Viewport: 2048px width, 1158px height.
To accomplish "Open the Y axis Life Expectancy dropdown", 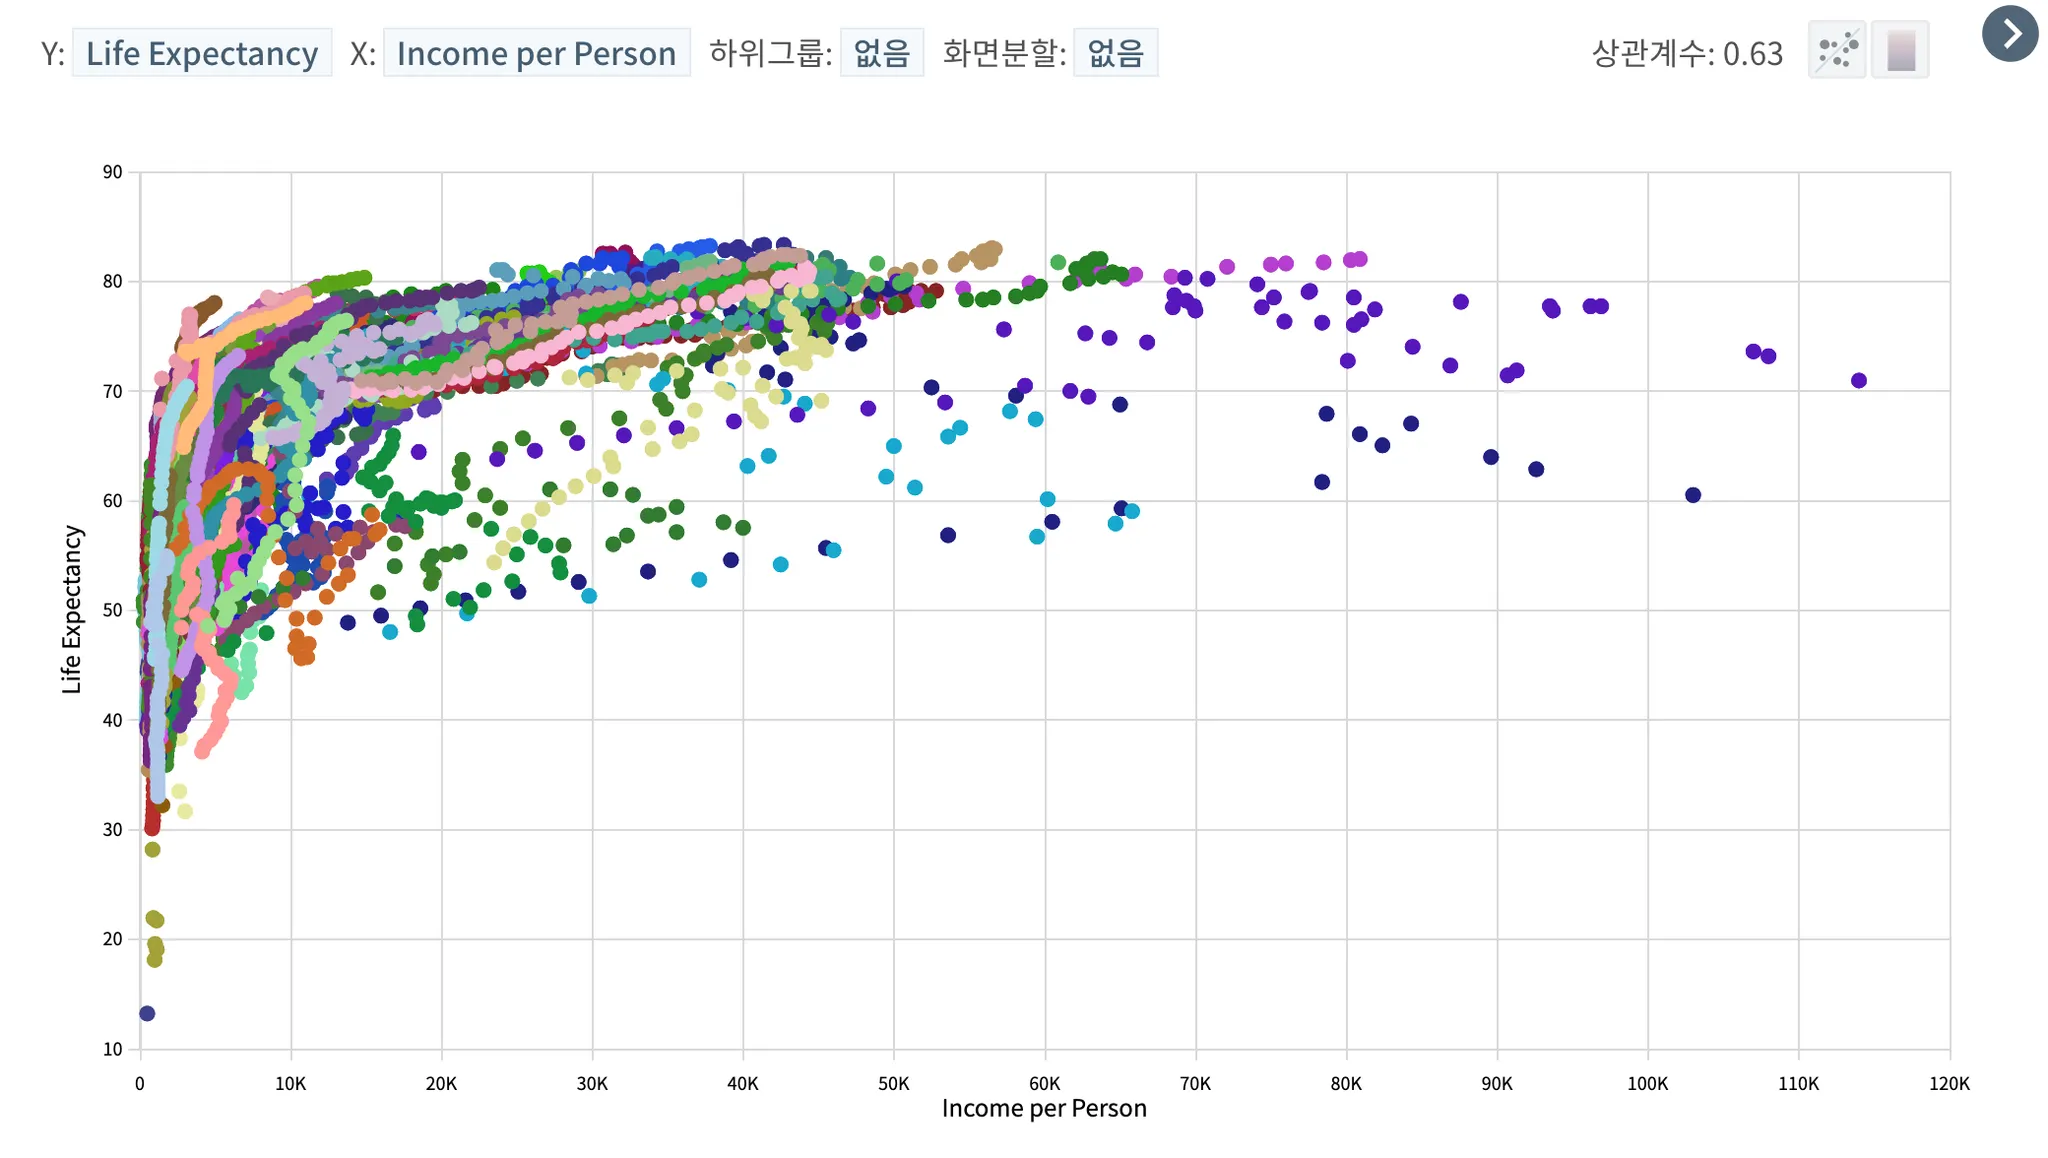I will (202, 53).
